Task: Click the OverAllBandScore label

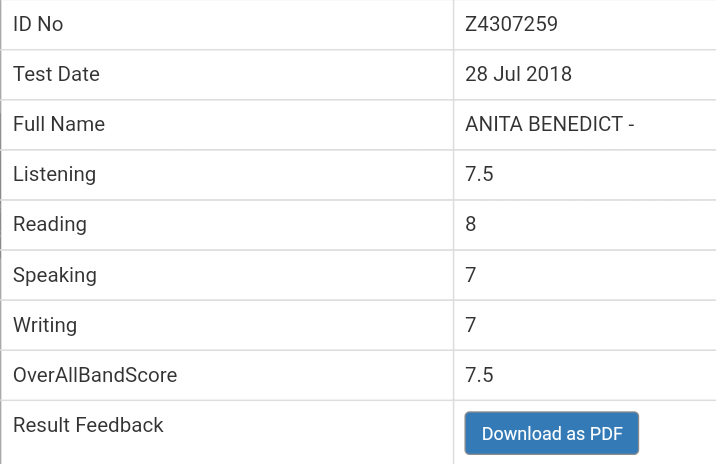Action: click(x=95, y=375)
